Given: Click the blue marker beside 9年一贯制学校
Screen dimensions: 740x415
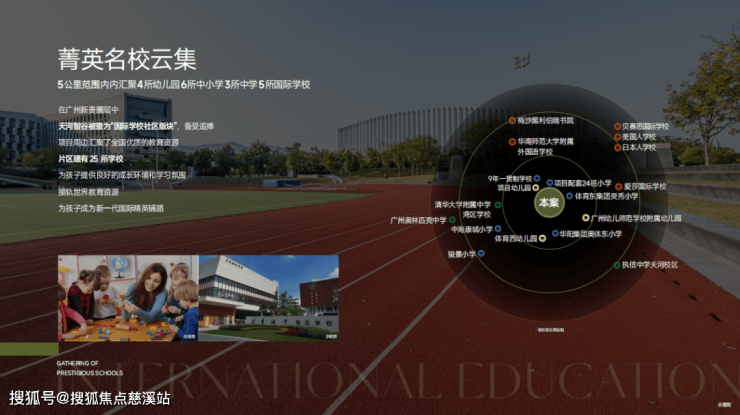Looking at the screenshot, I should pyautogui.click(x=537, y=178).
